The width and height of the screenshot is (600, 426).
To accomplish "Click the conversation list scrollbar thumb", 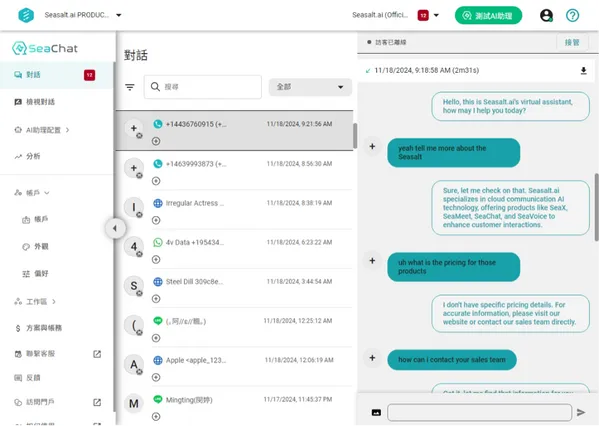I will click(x=355, y=136).
